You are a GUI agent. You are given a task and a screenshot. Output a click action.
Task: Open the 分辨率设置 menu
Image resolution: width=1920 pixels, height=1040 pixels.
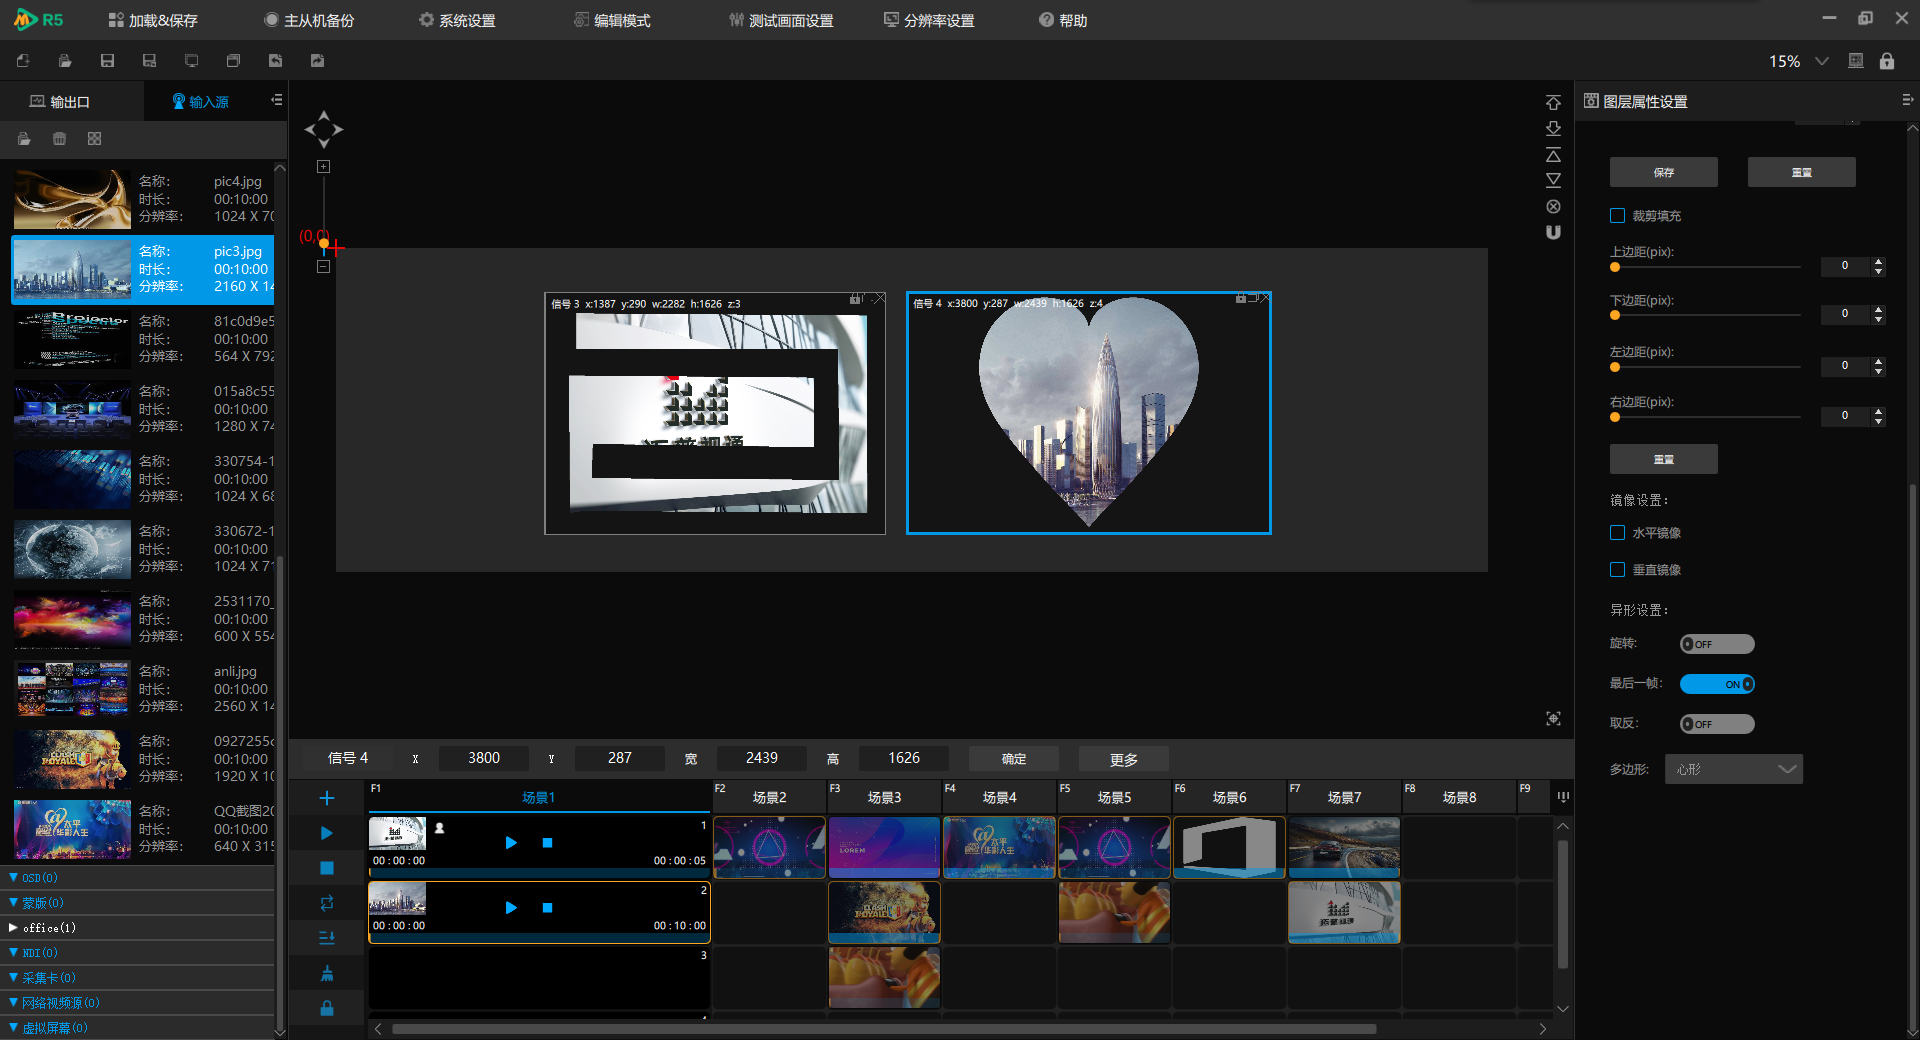[929, 20]
